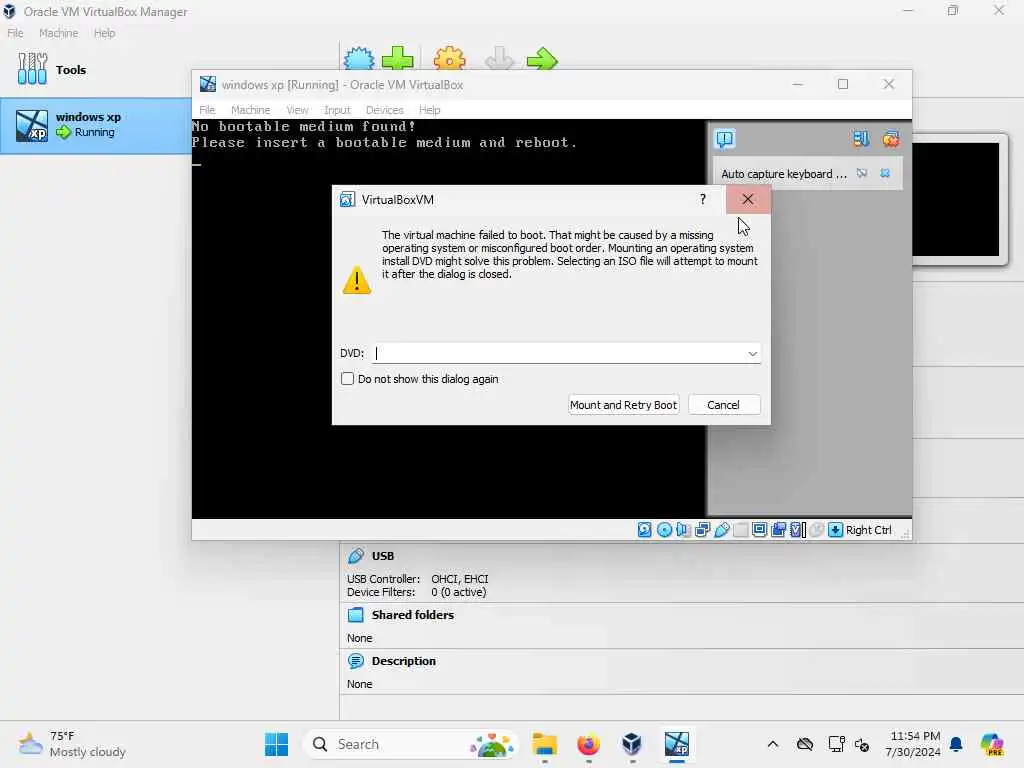Click the USB section icon in details pane
This screenshot has width=1024, height=768.
click(x=356, y=556)
